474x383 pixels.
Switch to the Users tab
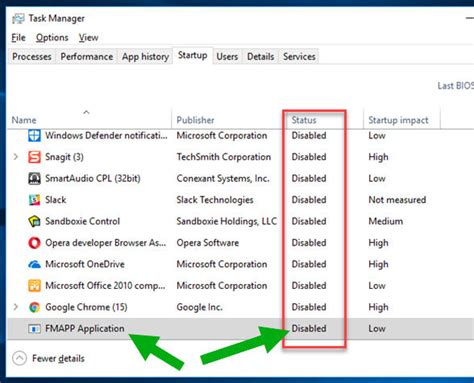tap(227, 57)
